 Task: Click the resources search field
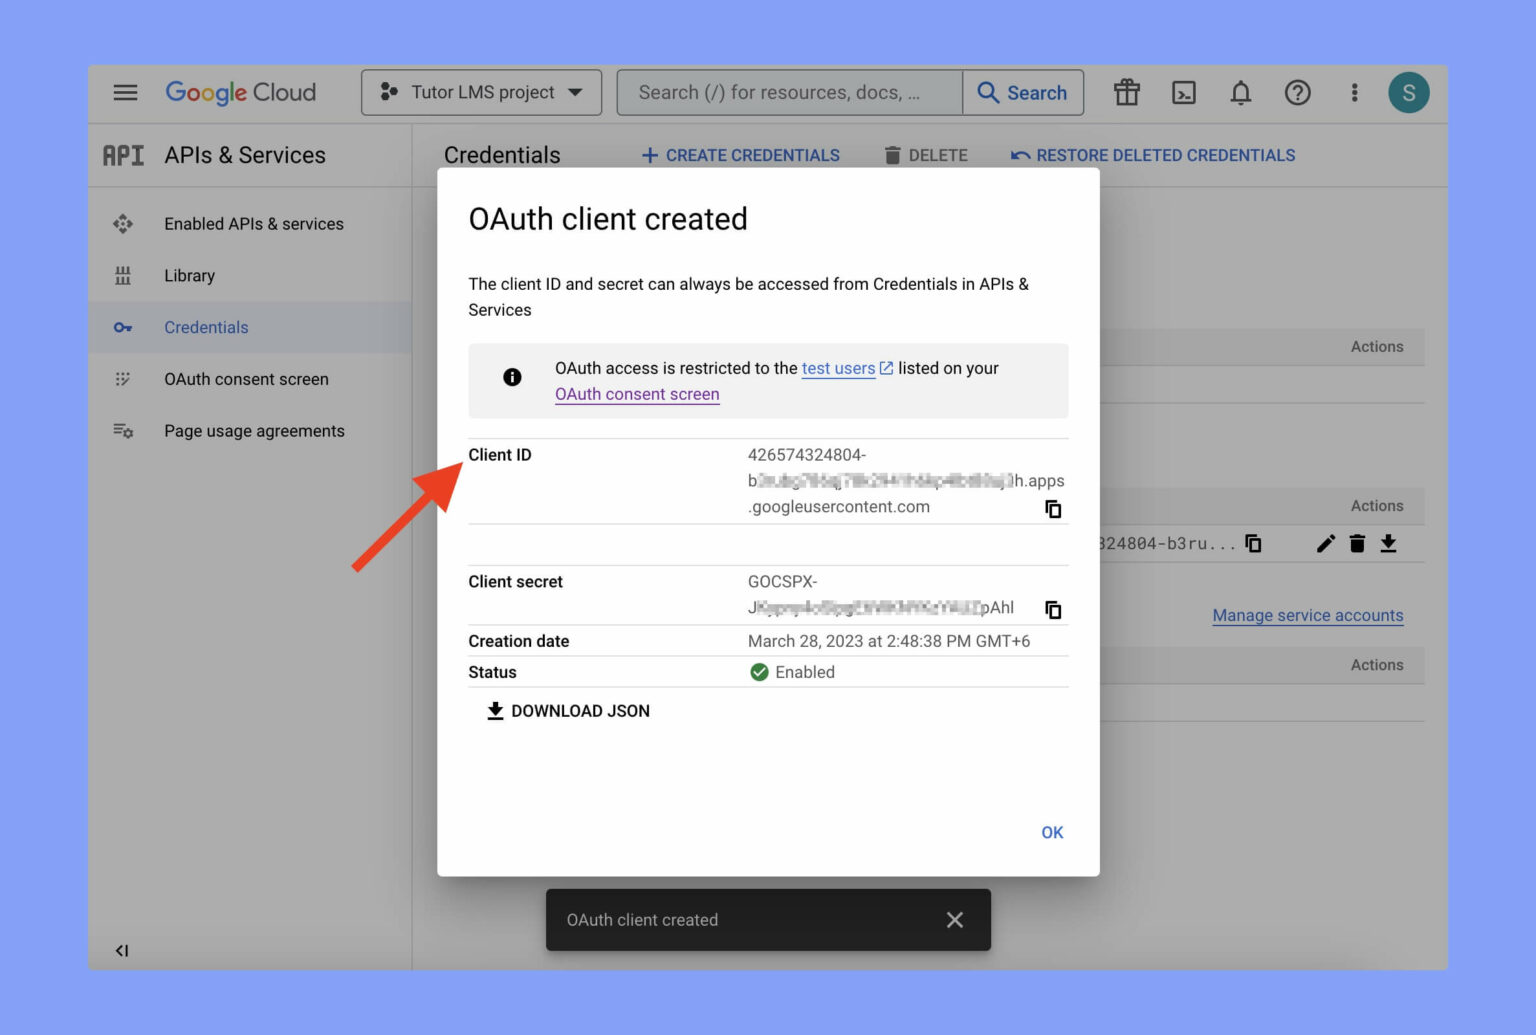coord(790,92)
